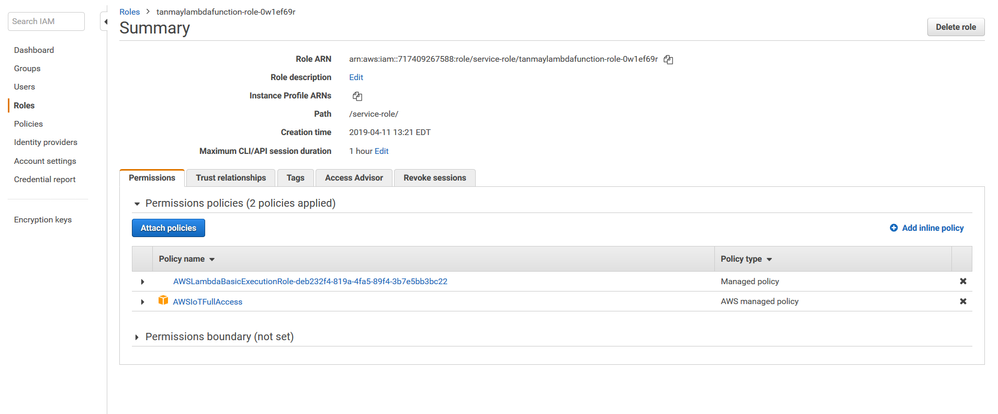
Task: Copy Instance Profile ARNs with copy icon
Action: pyautogui.click(x=357, y=96)
